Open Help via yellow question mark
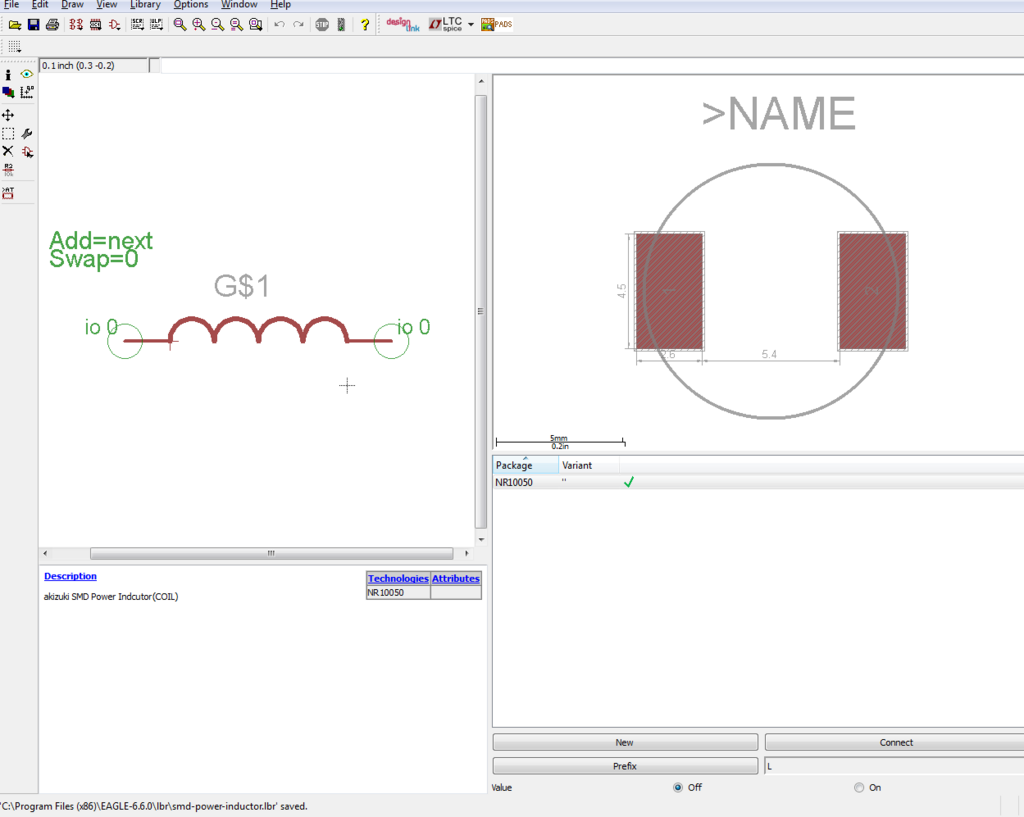 (x=364, y=25)
